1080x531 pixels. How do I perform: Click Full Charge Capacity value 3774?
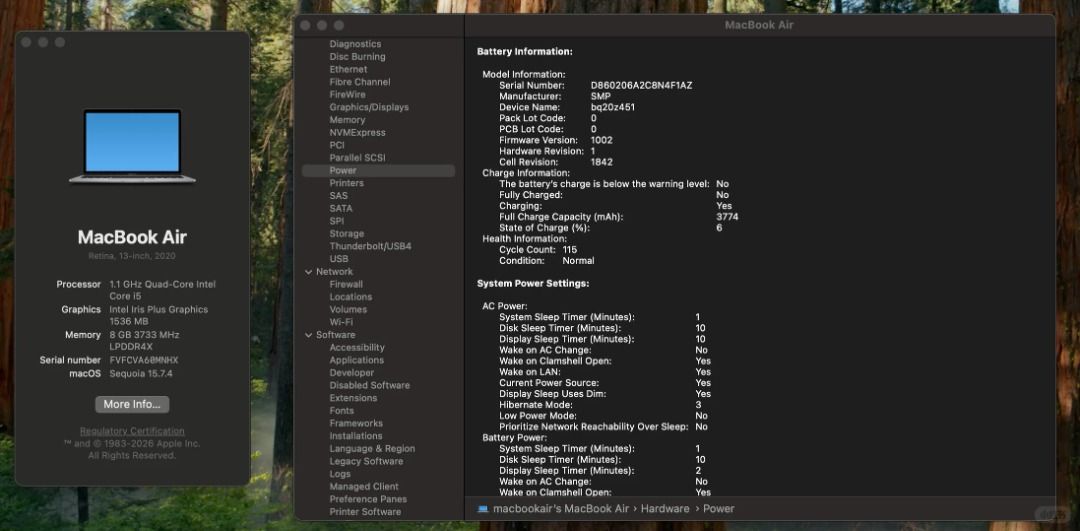[727, 217]
